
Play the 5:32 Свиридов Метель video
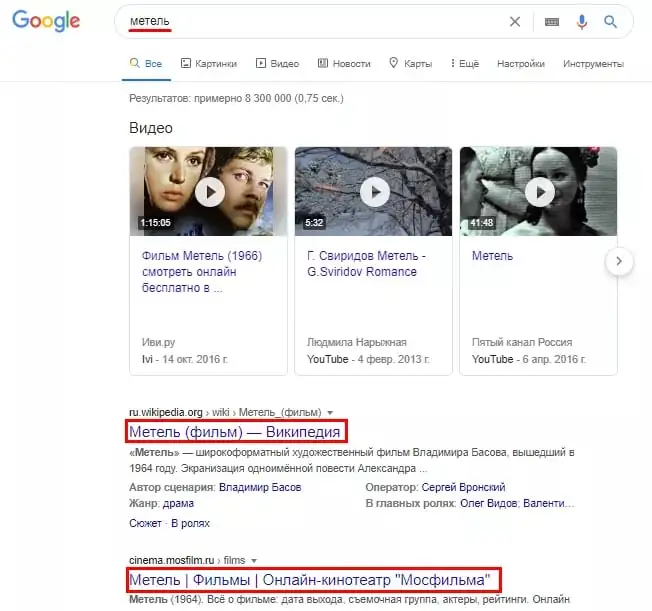point(373,191)
